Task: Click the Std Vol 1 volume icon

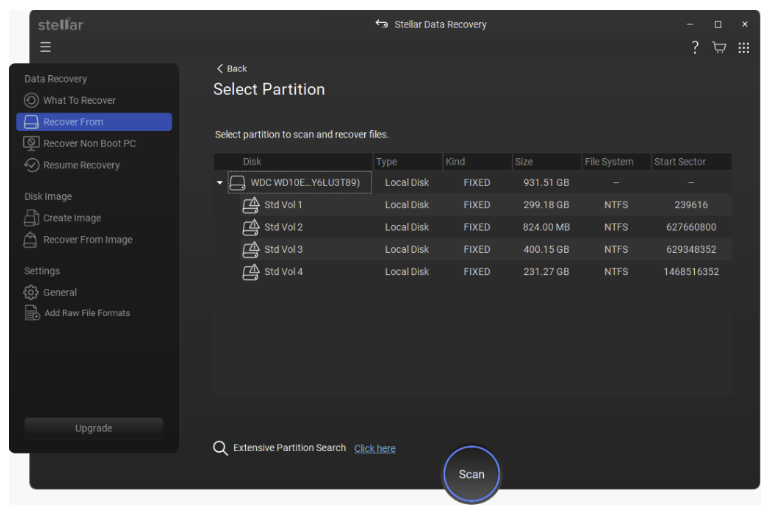Action: point(252,205)
